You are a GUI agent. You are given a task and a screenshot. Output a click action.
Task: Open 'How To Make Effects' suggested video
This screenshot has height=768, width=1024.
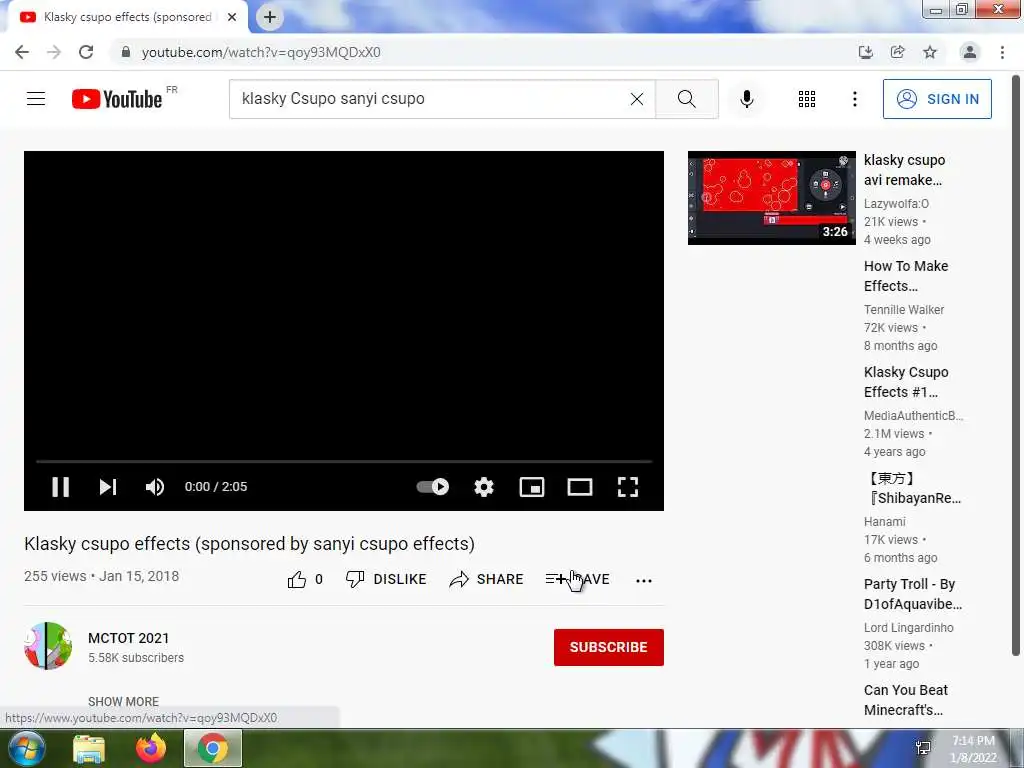click(x=906, y=276)
